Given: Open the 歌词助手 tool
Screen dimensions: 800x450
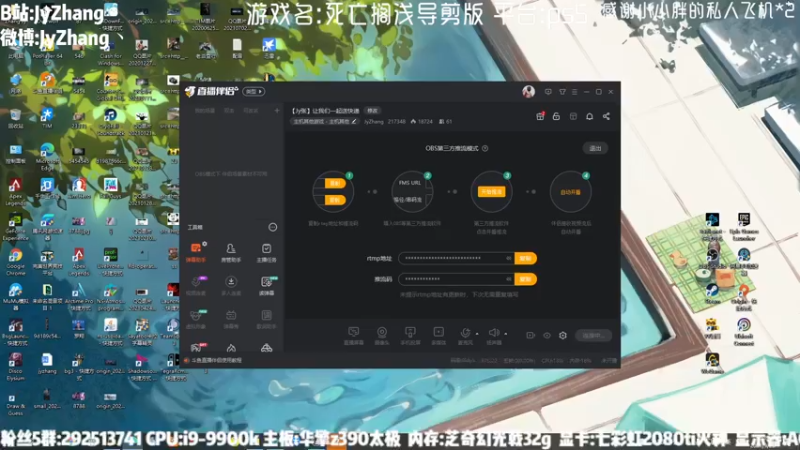Looking at the screenshot, I should pyautogui.click(x=266, y=319).
